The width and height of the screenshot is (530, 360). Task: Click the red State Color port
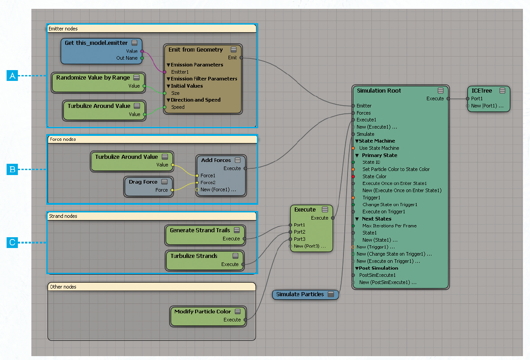click(x=353, y=176)
